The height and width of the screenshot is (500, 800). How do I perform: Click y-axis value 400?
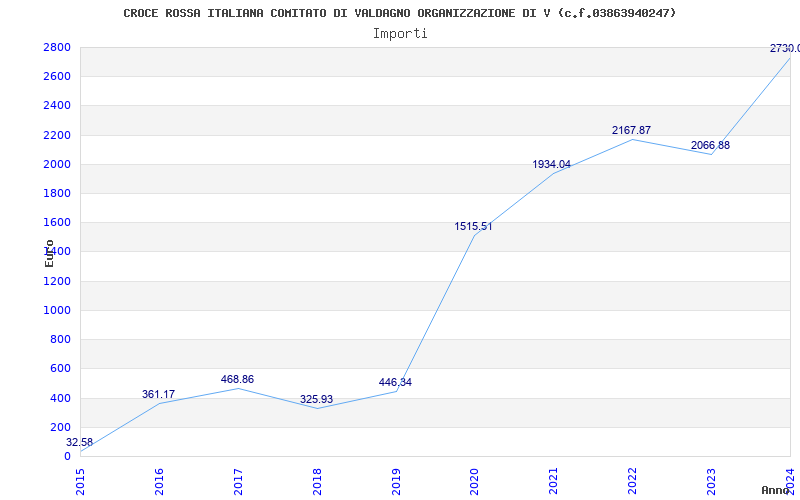61,398
